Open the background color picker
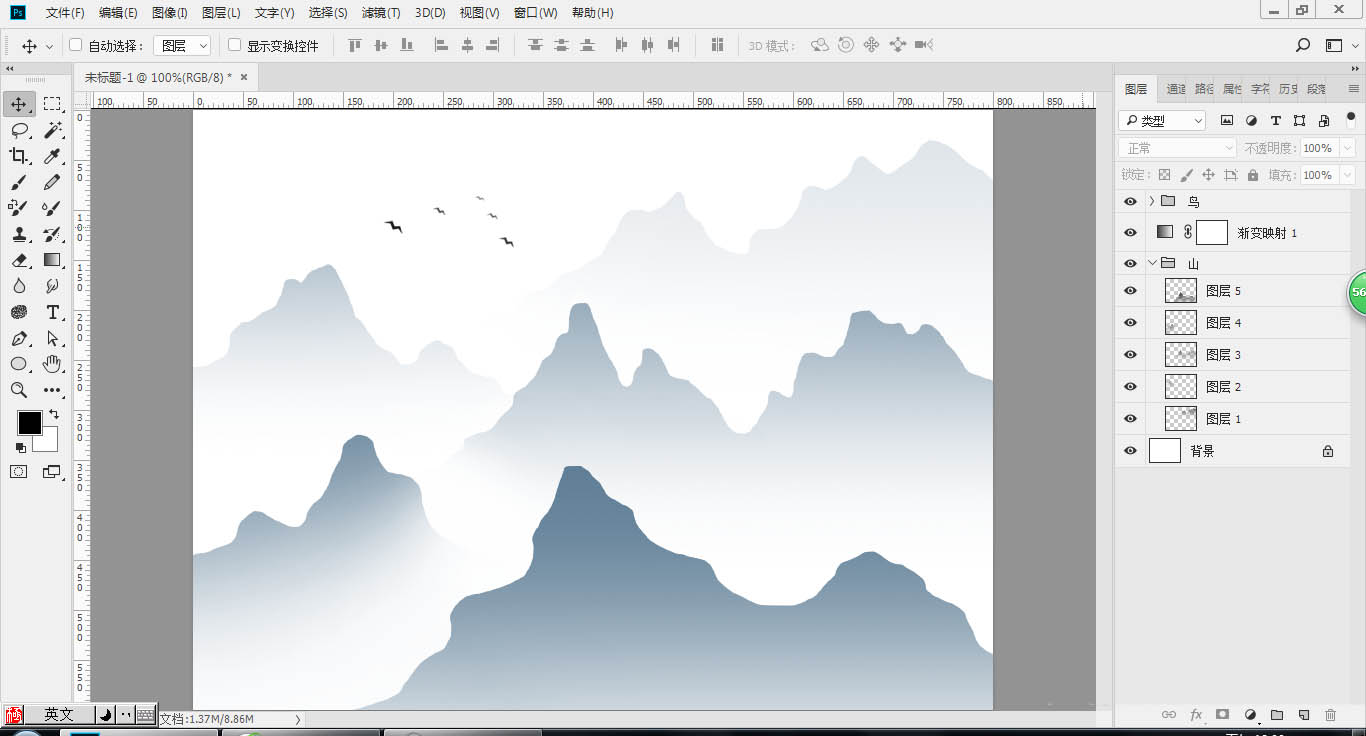Image resolution: width=1366 pixels, height=736 pixels. point(49,442)
